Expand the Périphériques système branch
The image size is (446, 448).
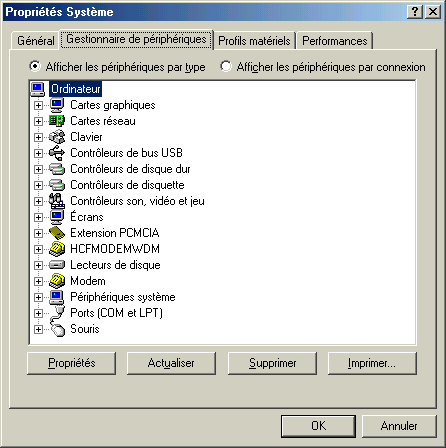coord(38,297)
